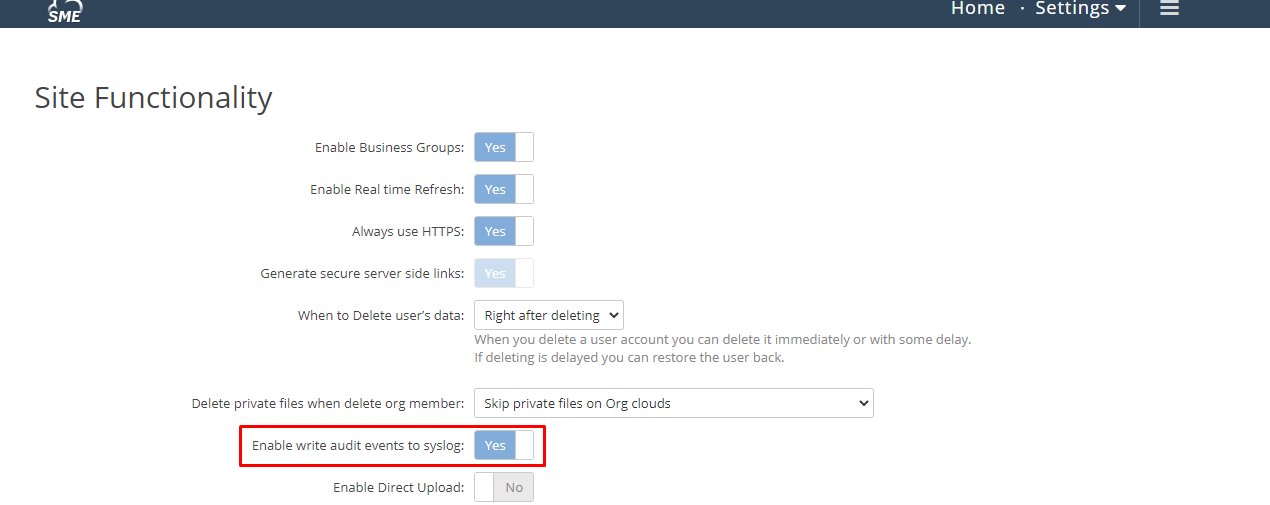Expand Skip private files on Org clouds dropdown

pos(673,403)
